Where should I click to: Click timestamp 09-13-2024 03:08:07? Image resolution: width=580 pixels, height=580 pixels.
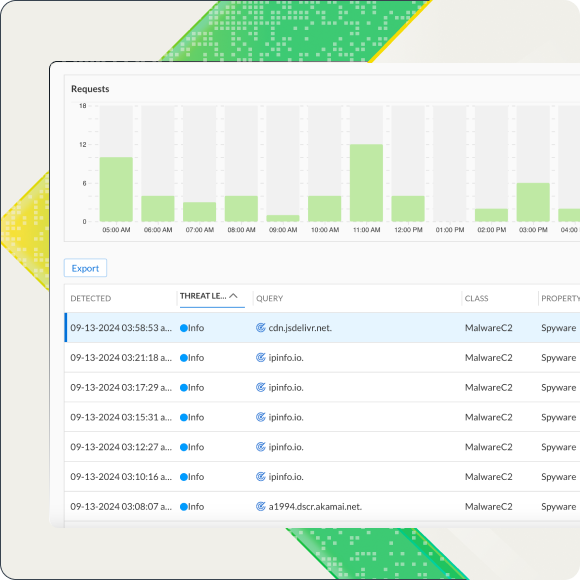(121, 506)
